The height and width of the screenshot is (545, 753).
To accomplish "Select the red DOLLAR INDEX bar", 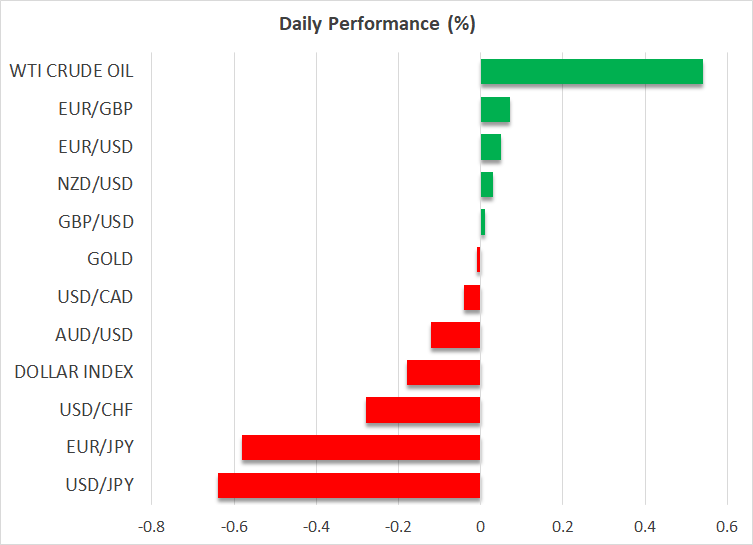I will [443, 372].
